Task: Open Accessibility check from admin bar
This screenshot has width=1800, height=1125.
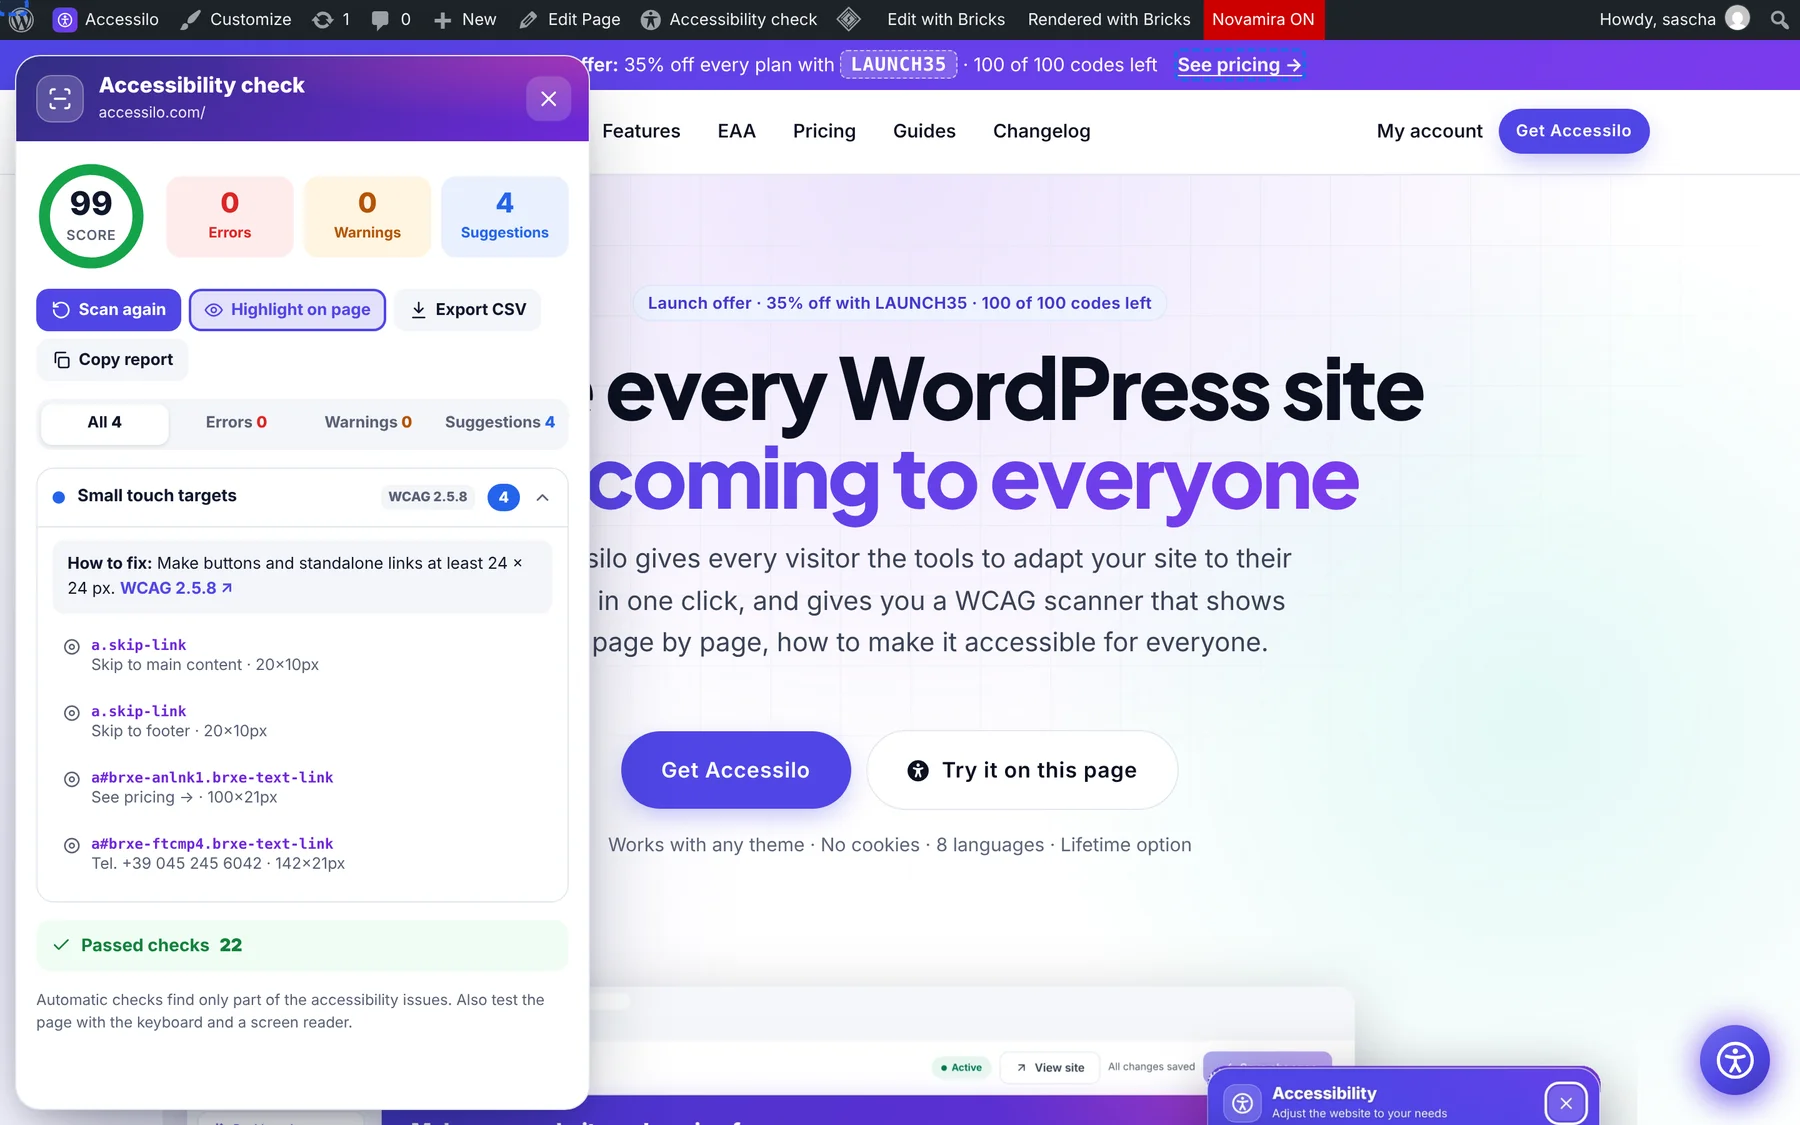Action: point(729,19)
